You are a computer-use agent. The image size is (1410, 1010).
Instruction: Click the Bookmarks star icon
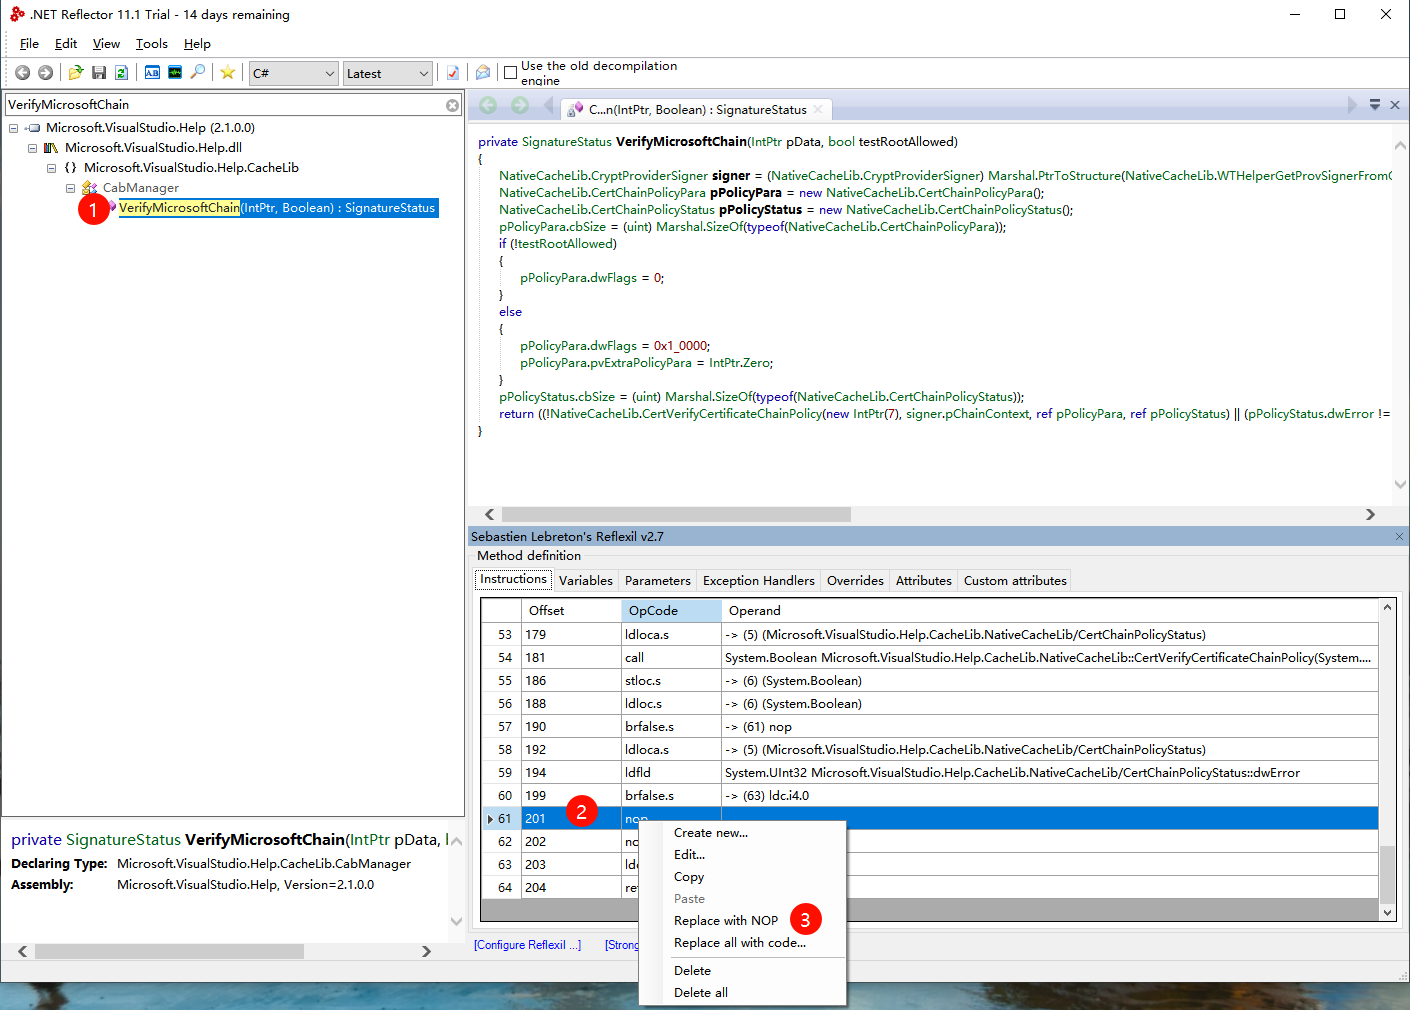click(228, 72)
